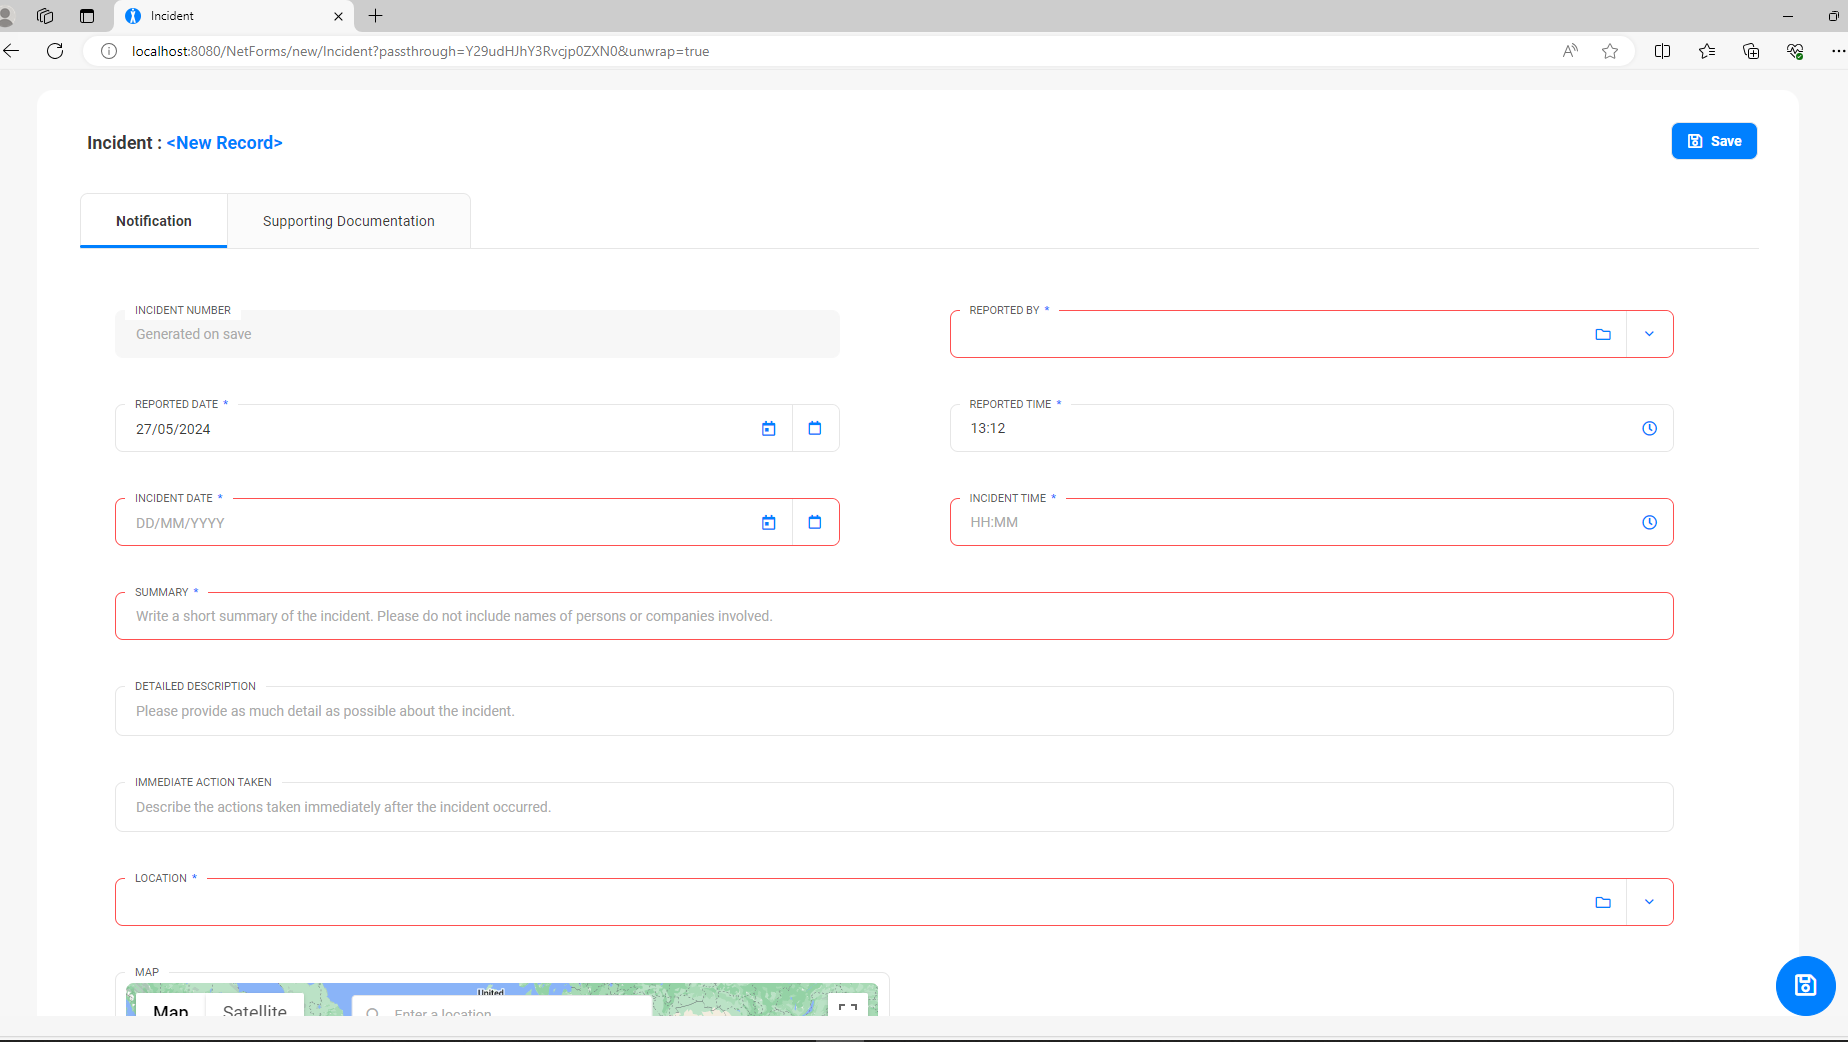Viewport: 1848px width, 1042px height.
Task: Switch to Supporting Documentation tab
Action: pos(348,221)
